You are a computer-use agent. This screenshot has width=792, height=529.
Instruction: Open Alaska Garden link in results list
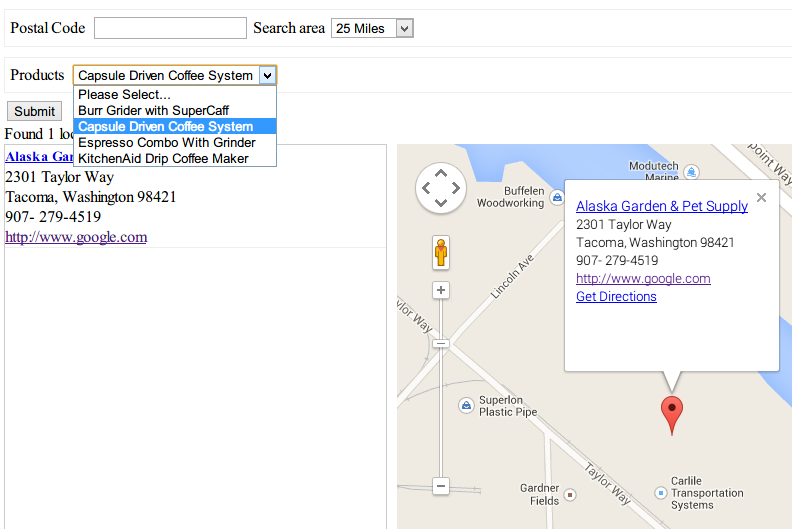click(39, 157)
